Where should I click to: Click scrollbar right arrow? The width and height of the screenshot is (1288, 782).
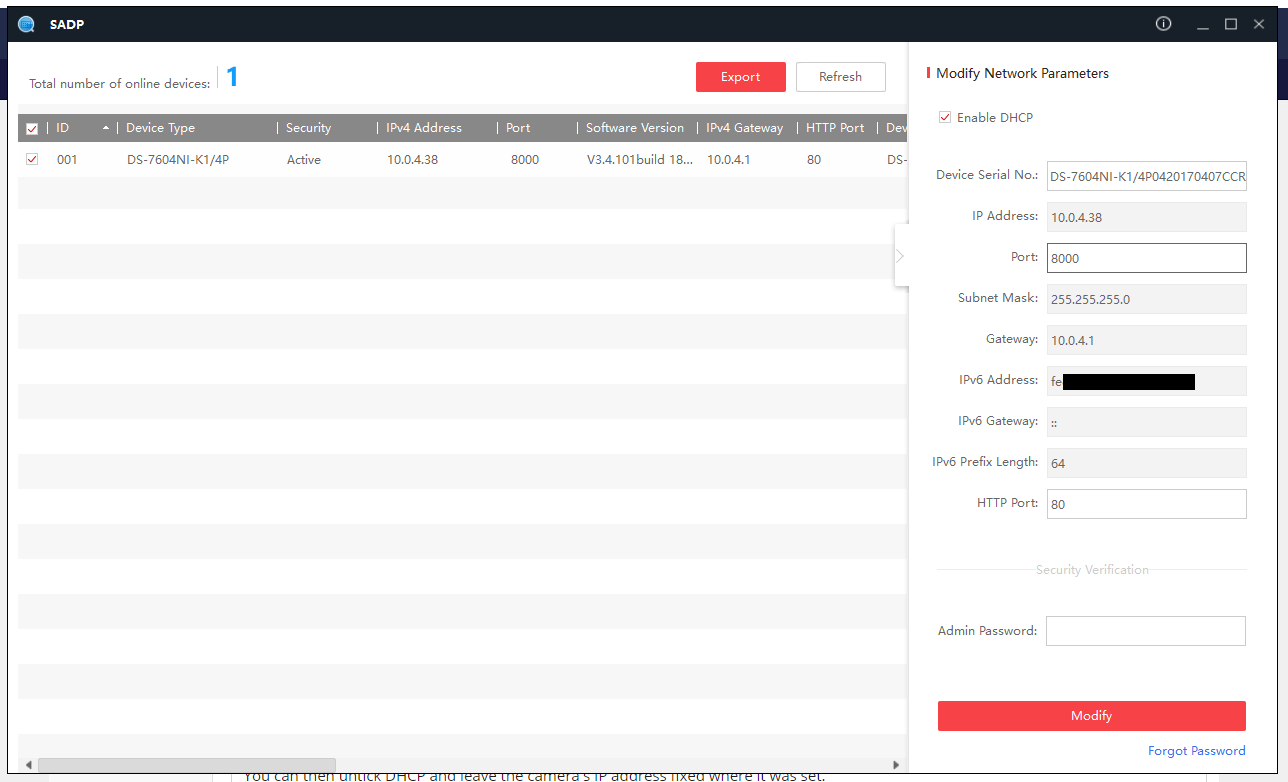click(896, 765)
